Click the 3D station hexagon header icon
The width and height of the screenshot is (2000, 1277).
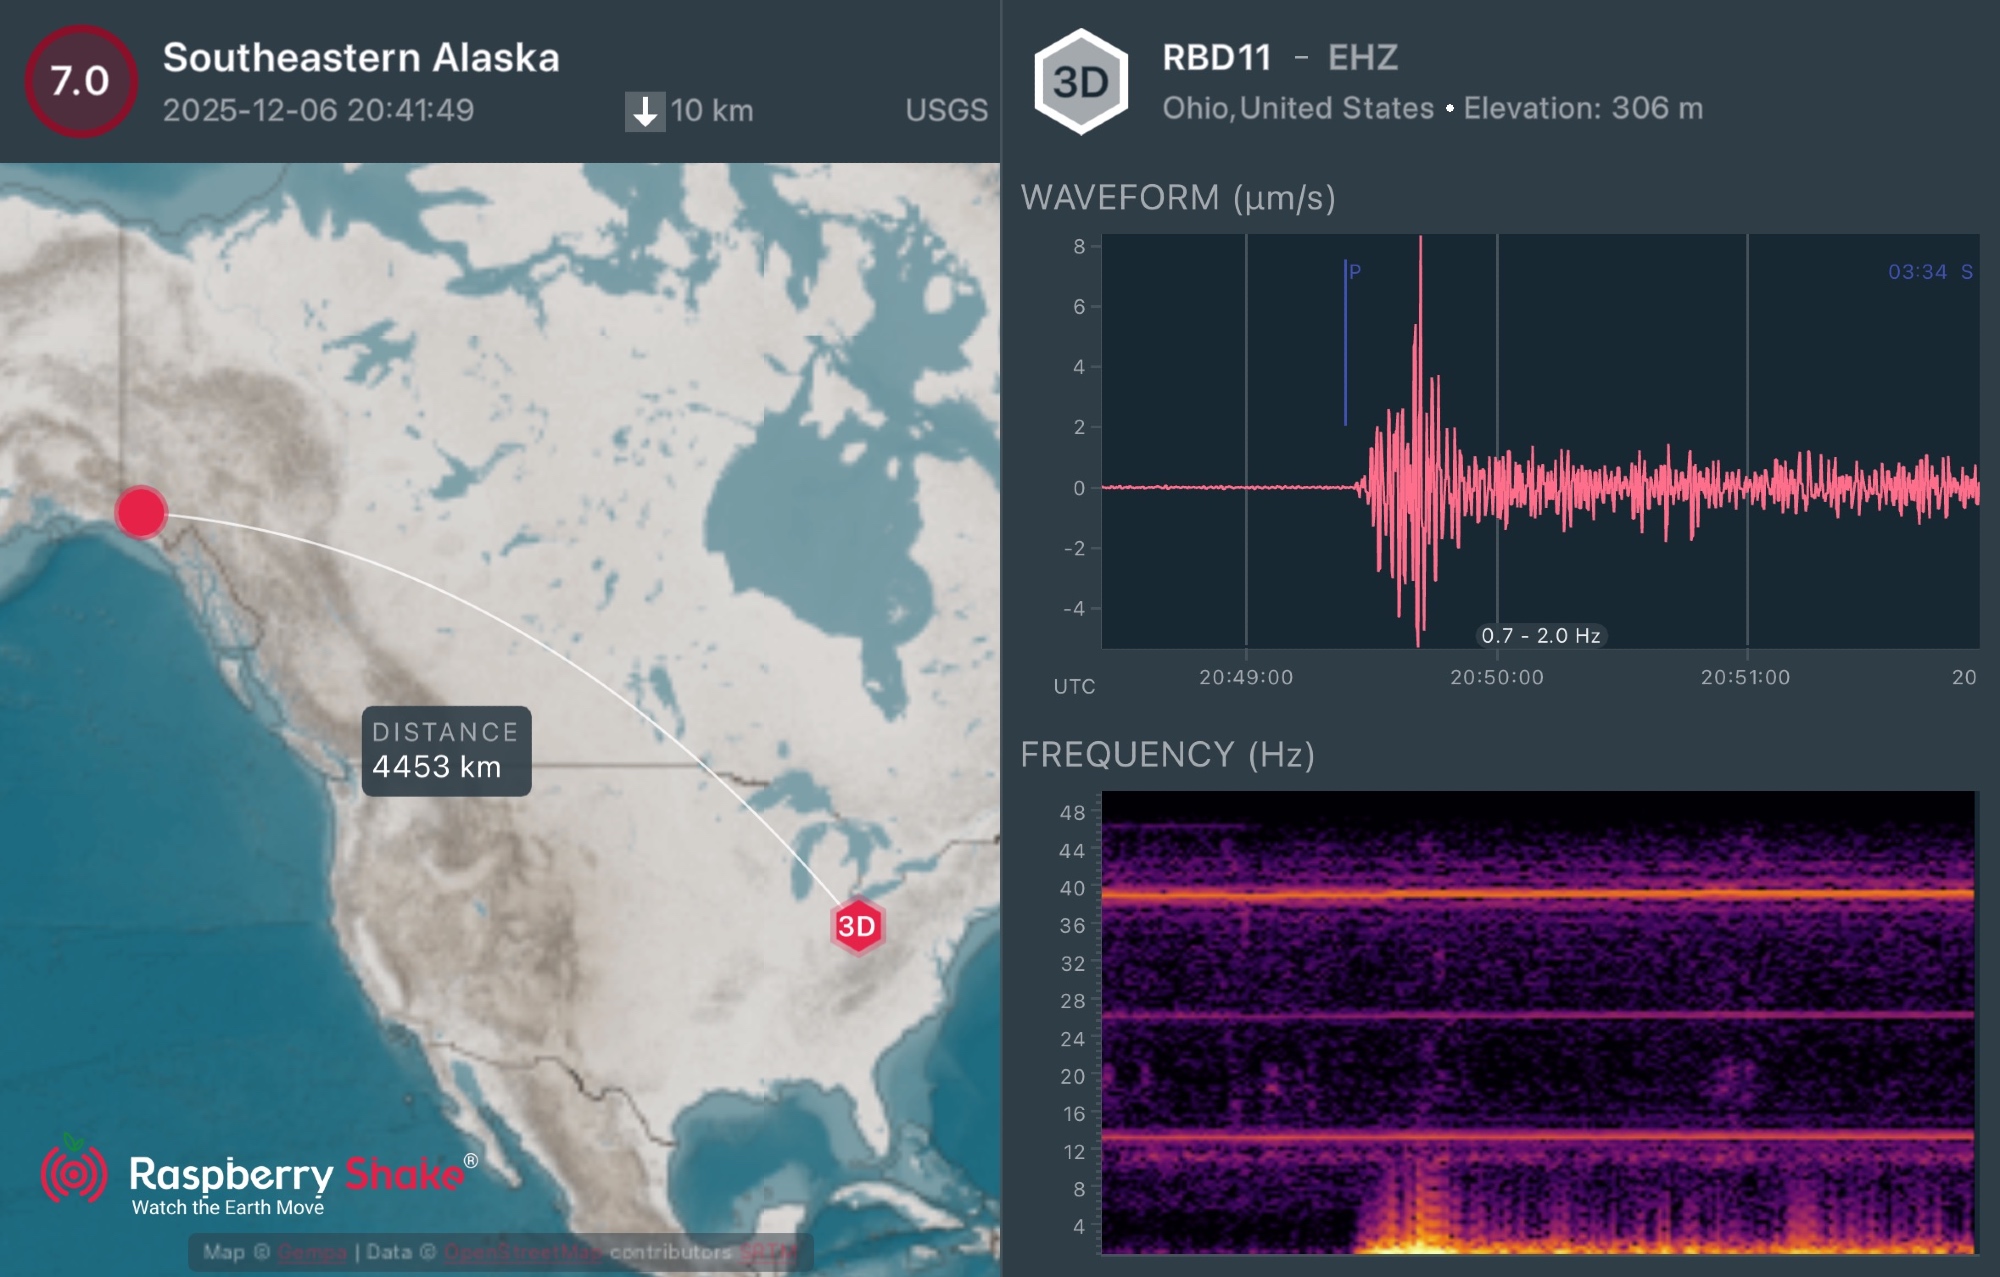click(1080, 82)
